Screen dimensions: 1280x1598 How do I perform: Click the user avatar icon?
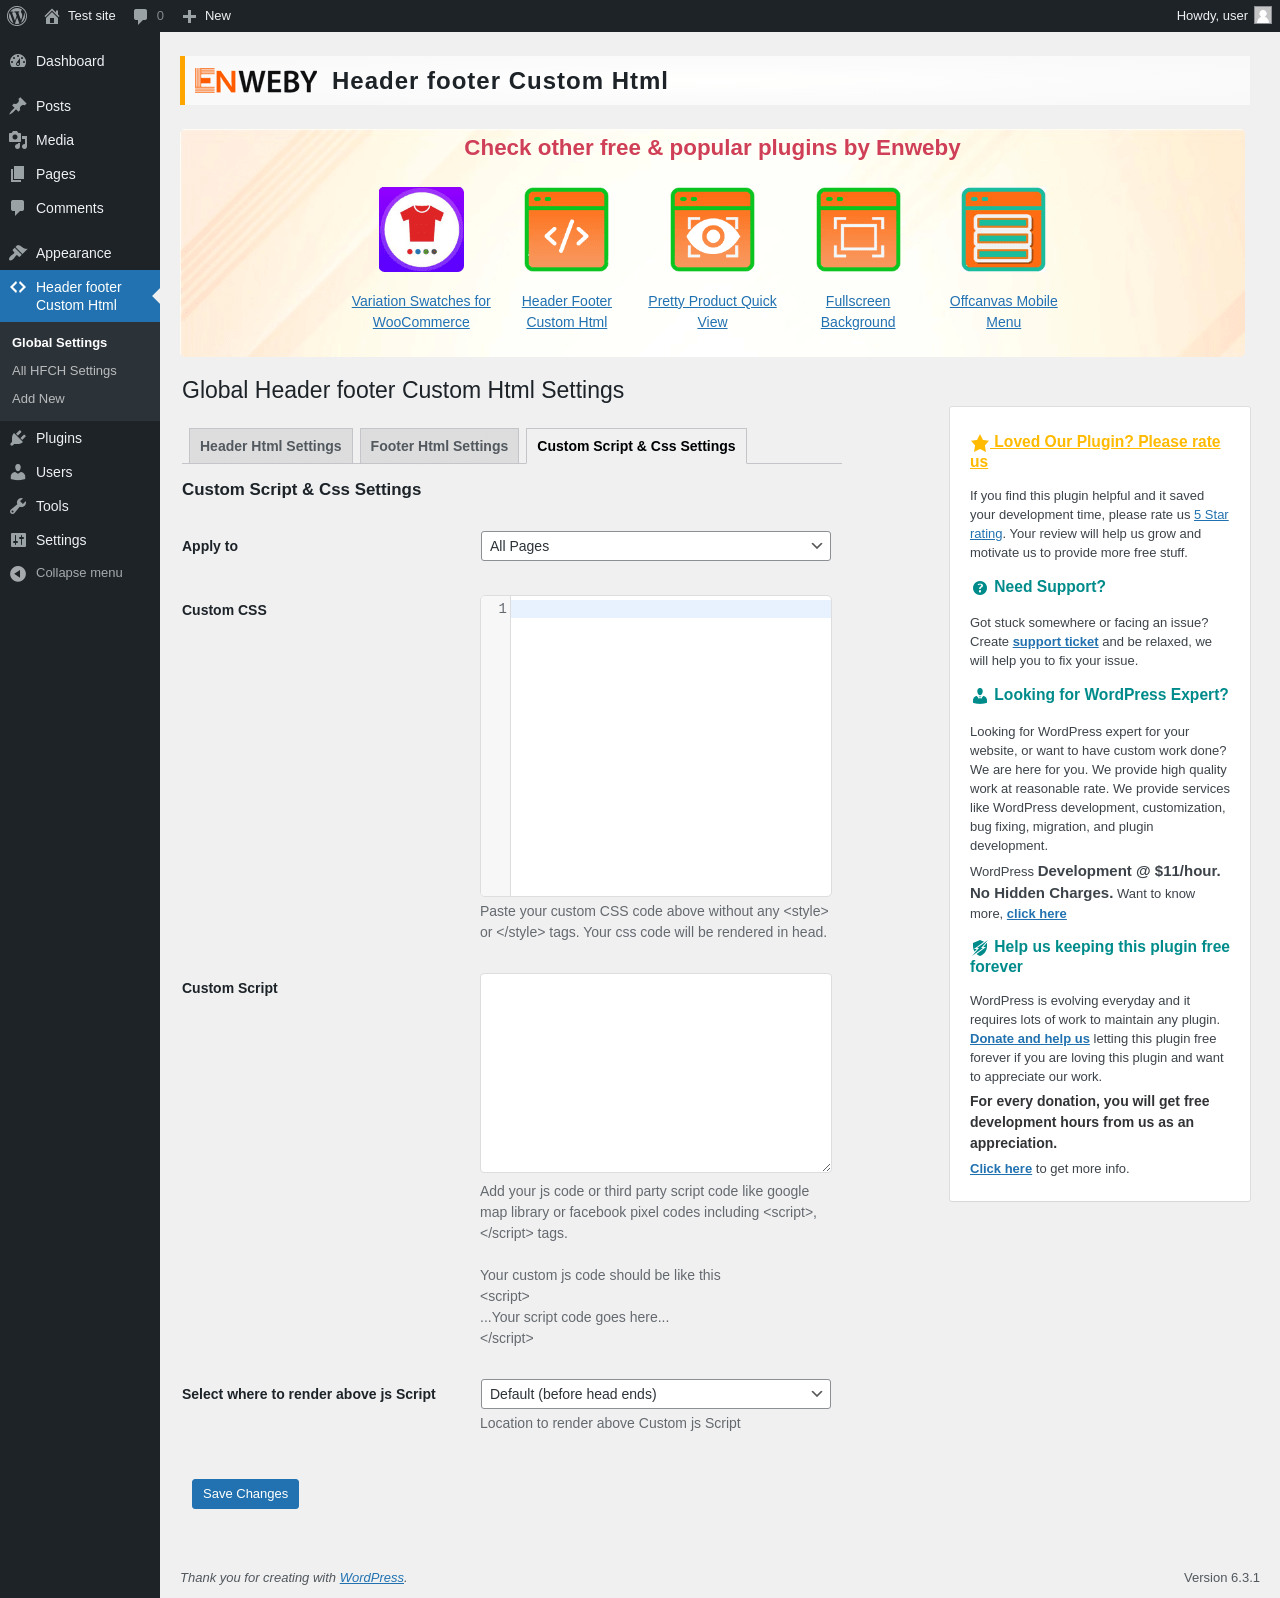click(1263, 15)
